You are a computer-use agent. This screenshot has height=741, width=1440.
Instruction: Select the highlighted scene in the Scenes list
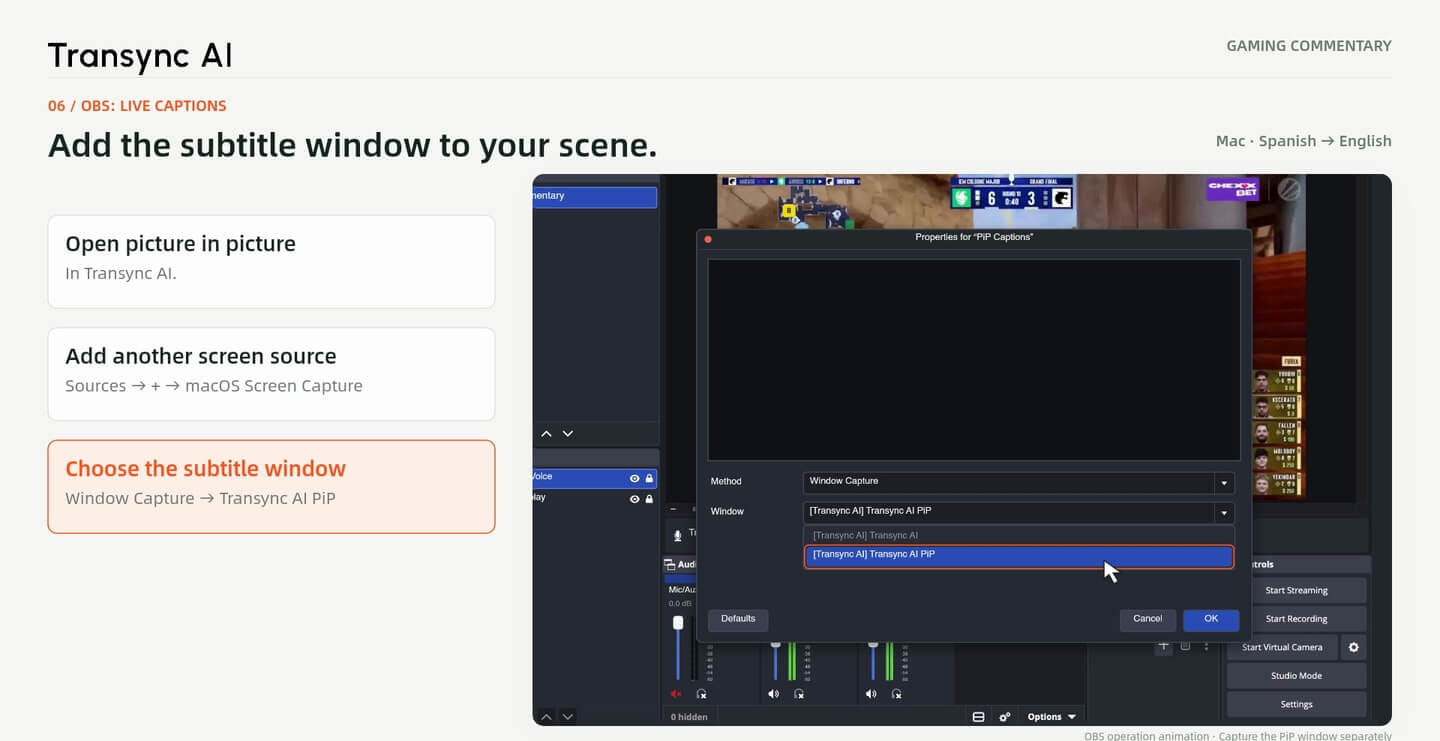click(595, 197)
